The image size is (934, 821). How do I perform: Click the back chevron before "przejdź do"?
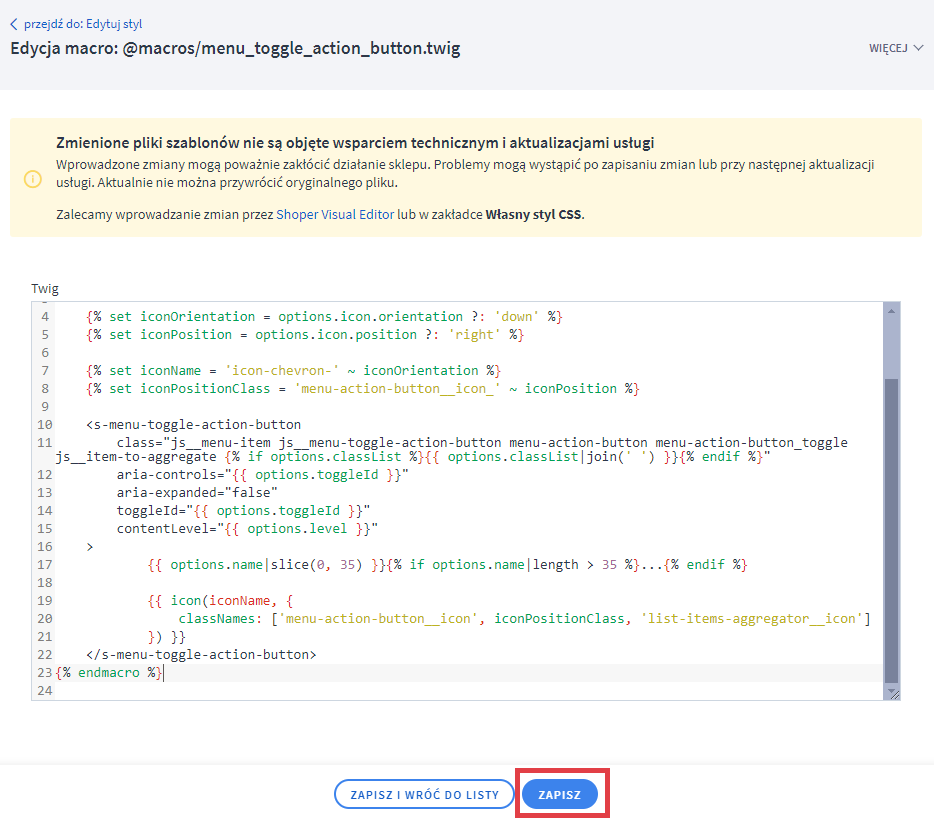tap(14, 24)
